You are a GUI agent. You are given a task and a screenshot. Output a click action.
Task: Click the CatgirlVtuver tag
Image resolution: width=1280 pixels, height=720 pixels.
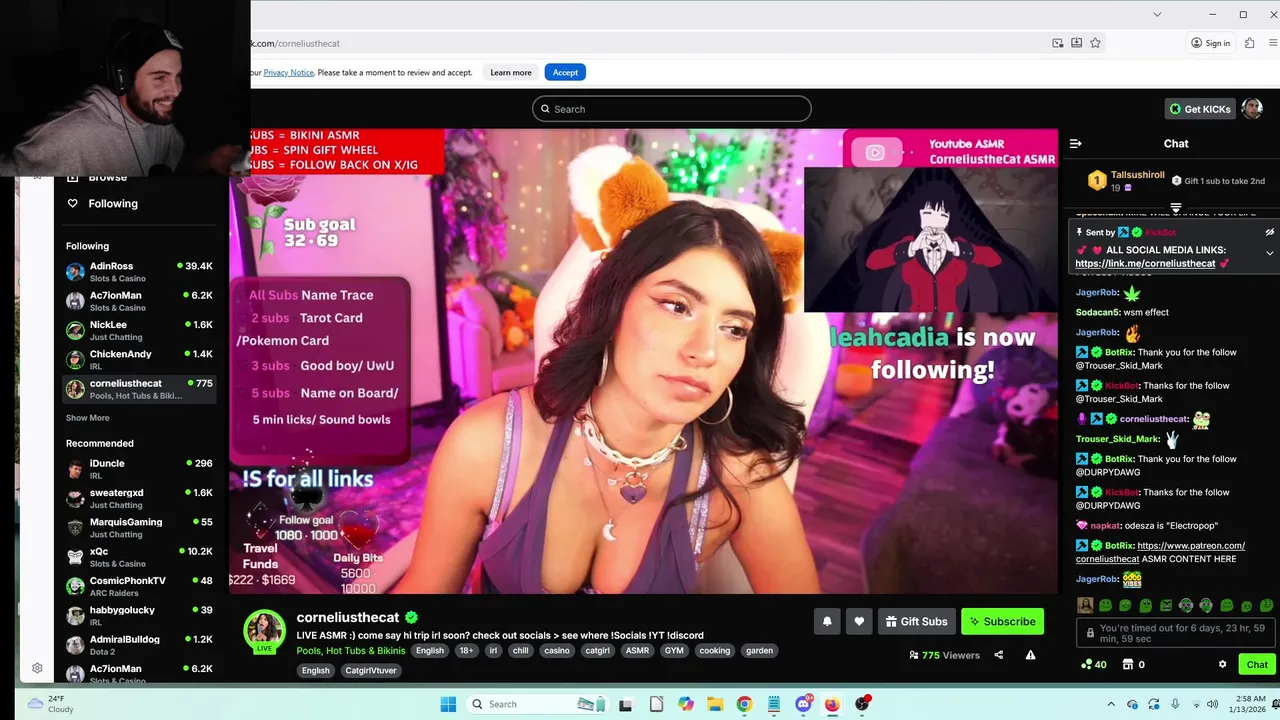click(x=371, y=671)
